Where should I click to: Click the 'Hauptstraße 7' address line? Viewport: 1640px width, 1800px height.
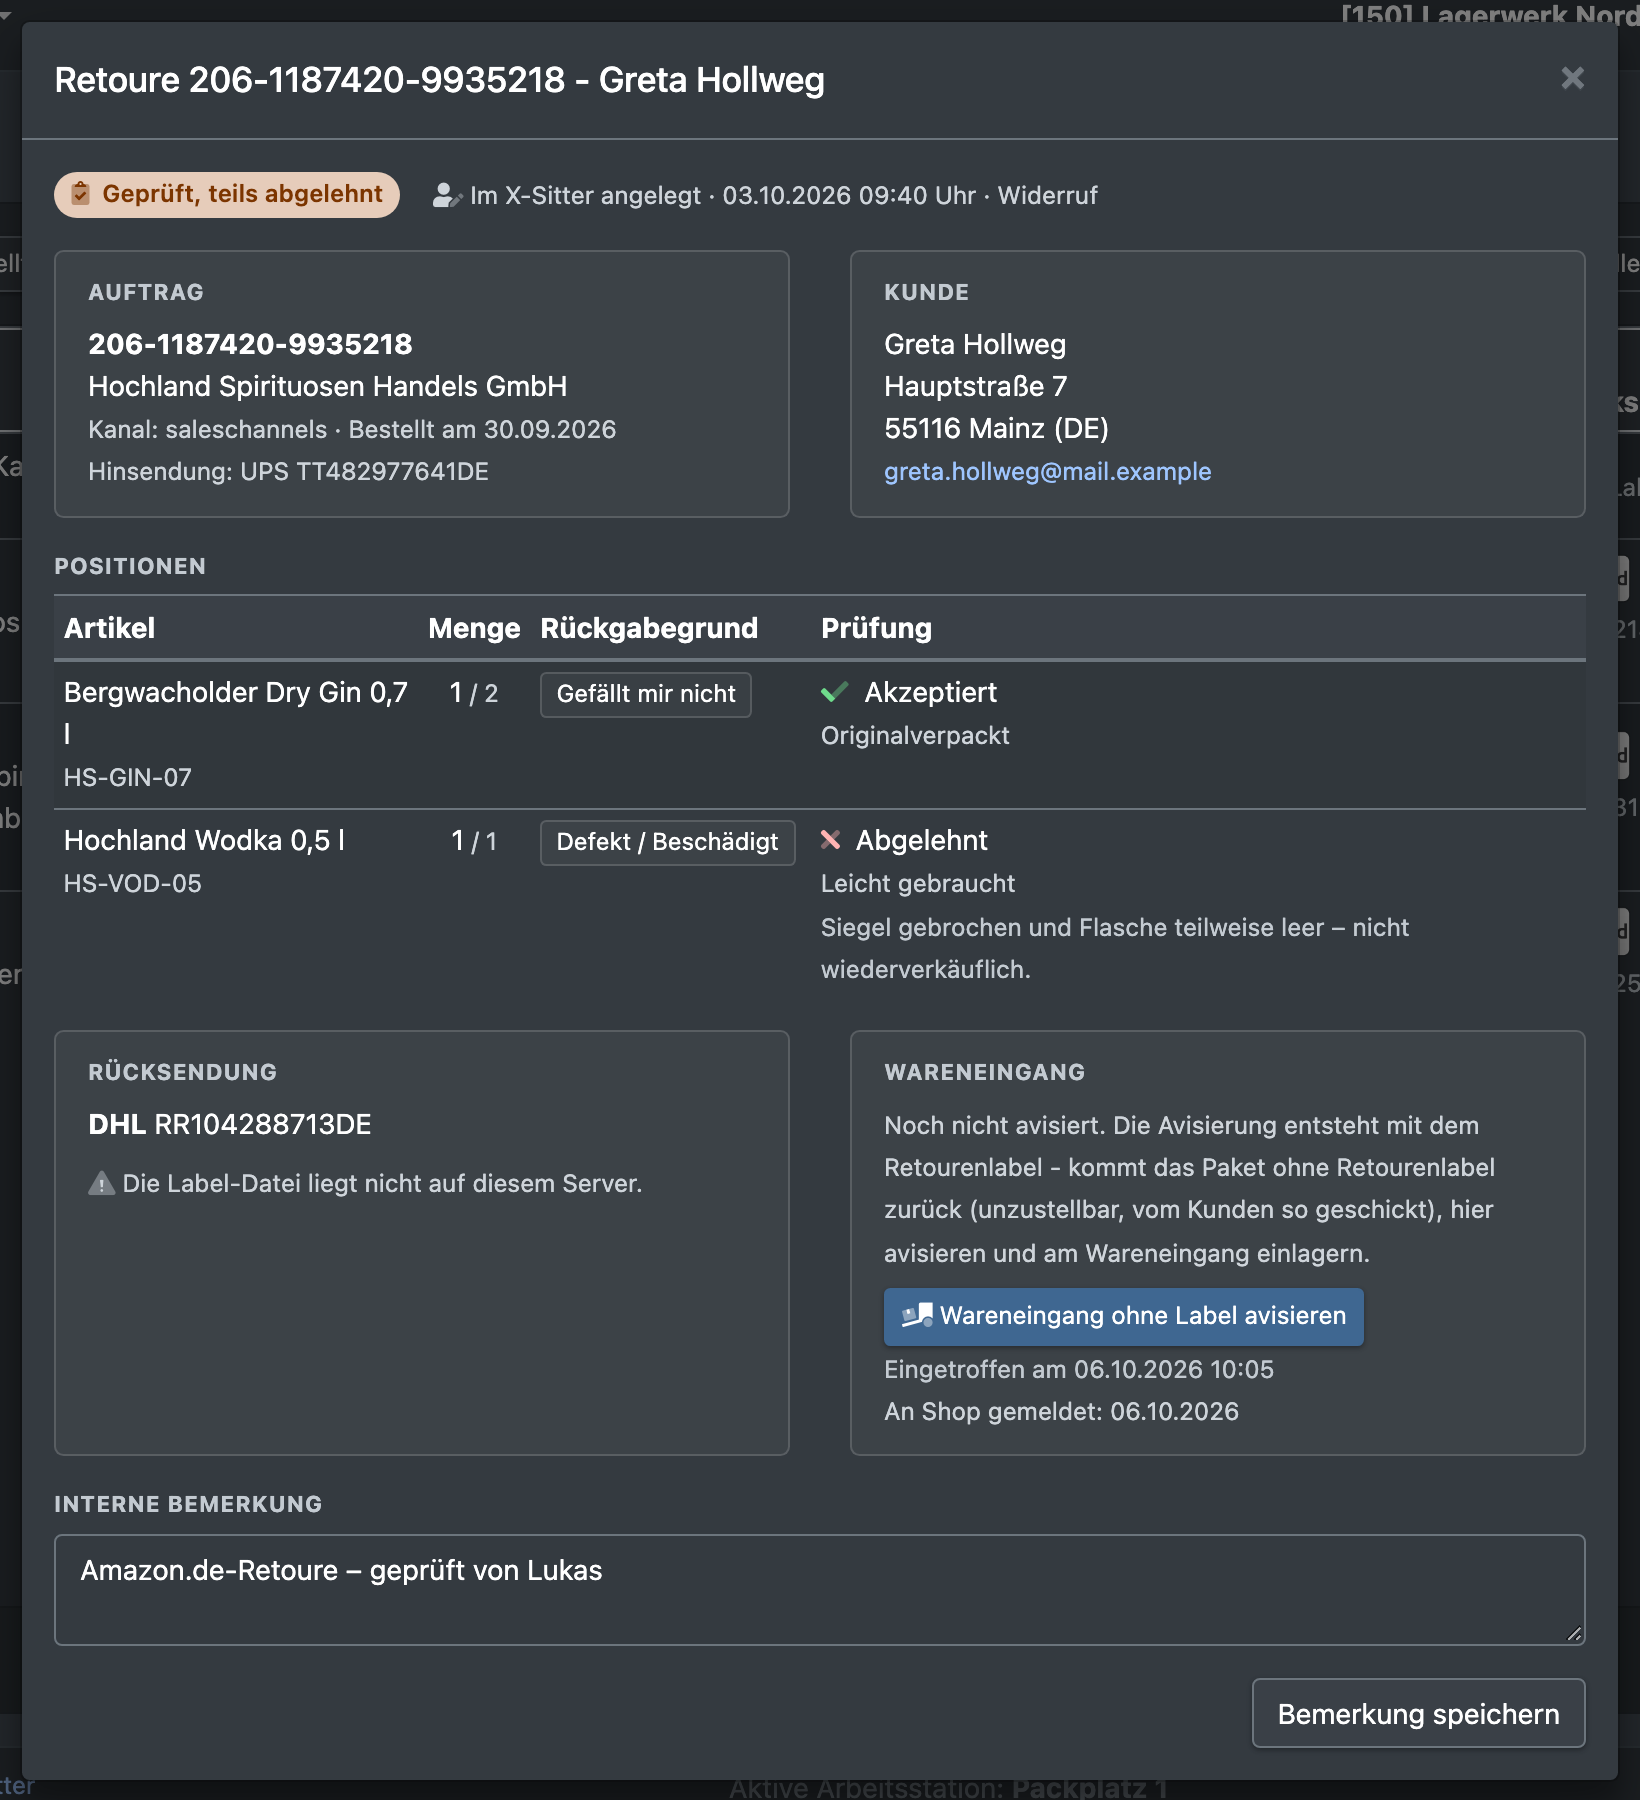coord(976,386)
